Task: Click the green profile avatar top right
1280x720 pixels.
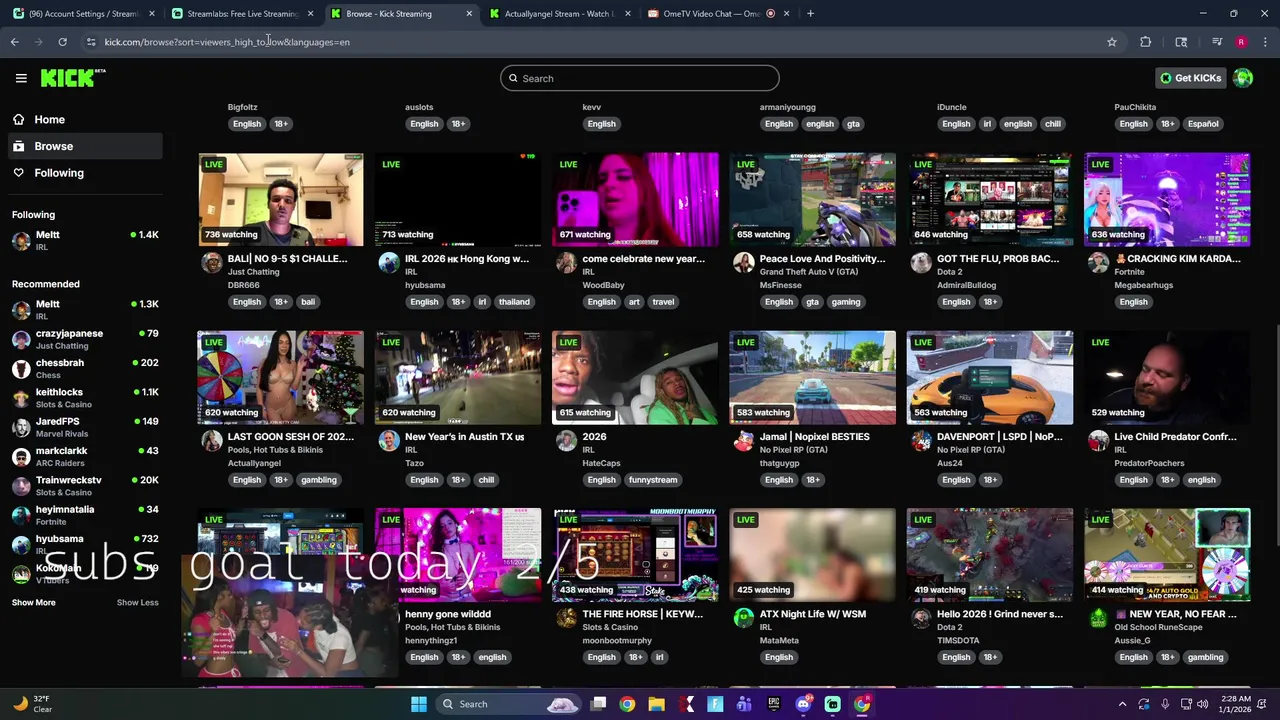Action: pos(1243,78)
